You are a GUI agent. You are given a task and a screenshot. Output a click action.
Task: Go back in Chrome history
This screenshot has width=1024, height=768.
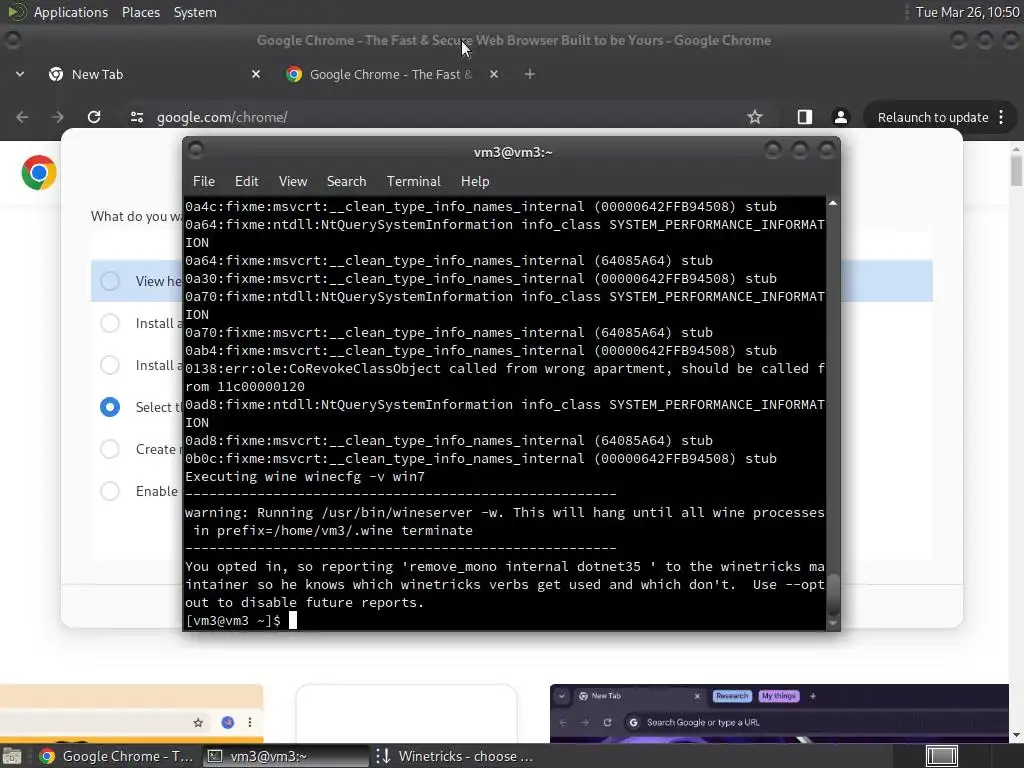pos(22,117)
